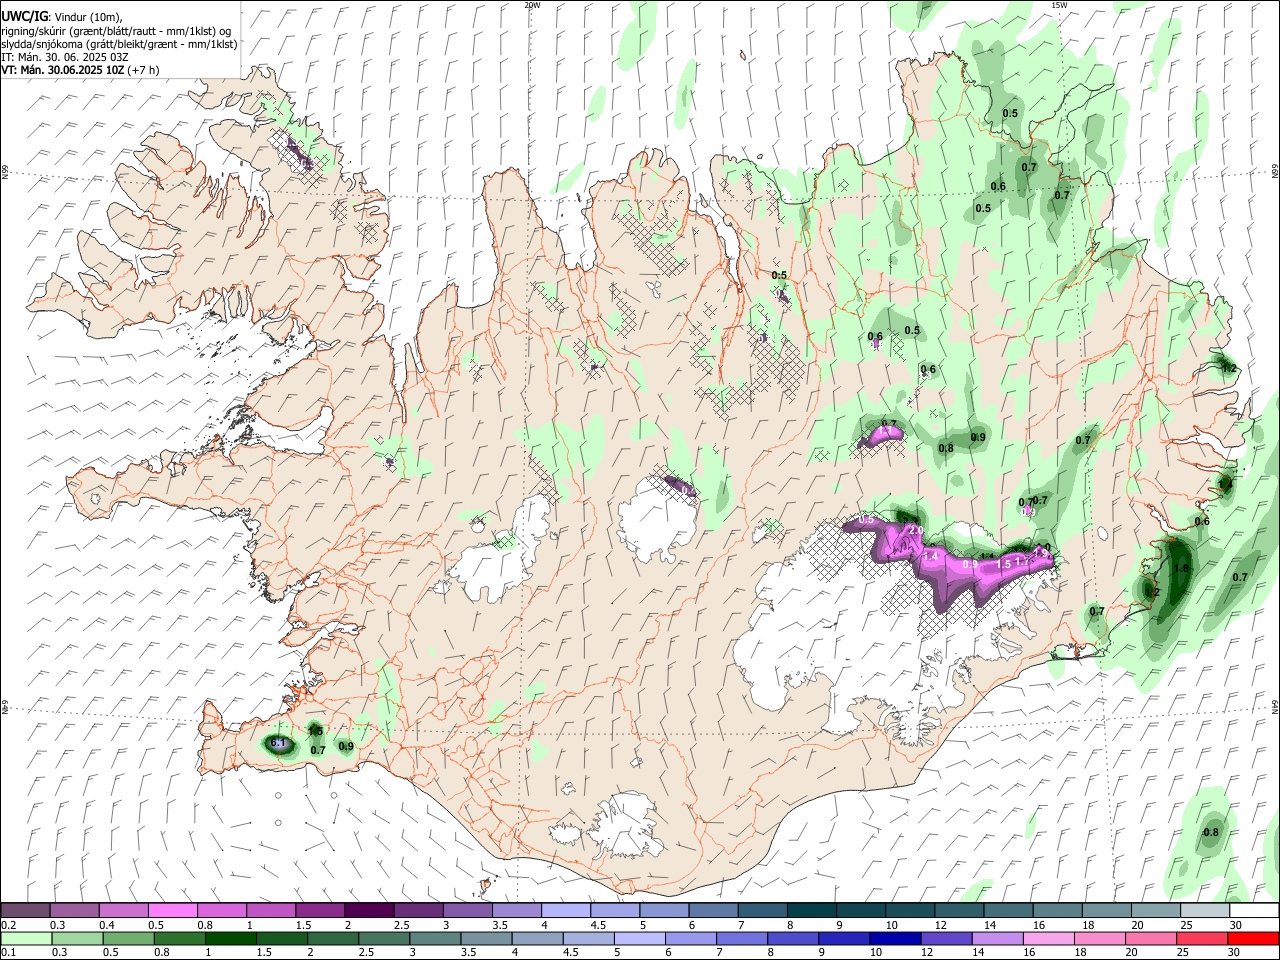Viewport: 1280px width, 960px height.
Task: Click the 0.1 label under the lower legend row
Action: [x=9, y=953]
